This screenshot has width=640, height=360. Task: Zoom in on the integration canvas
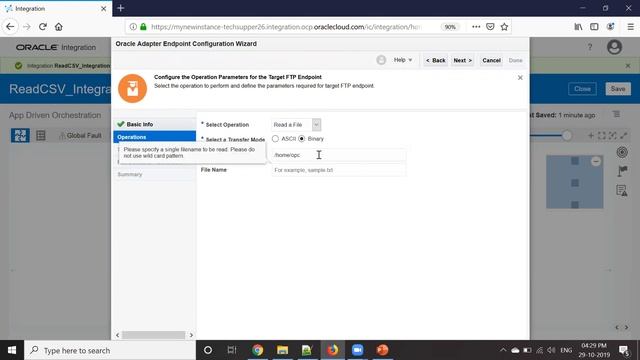coord(591,136)
